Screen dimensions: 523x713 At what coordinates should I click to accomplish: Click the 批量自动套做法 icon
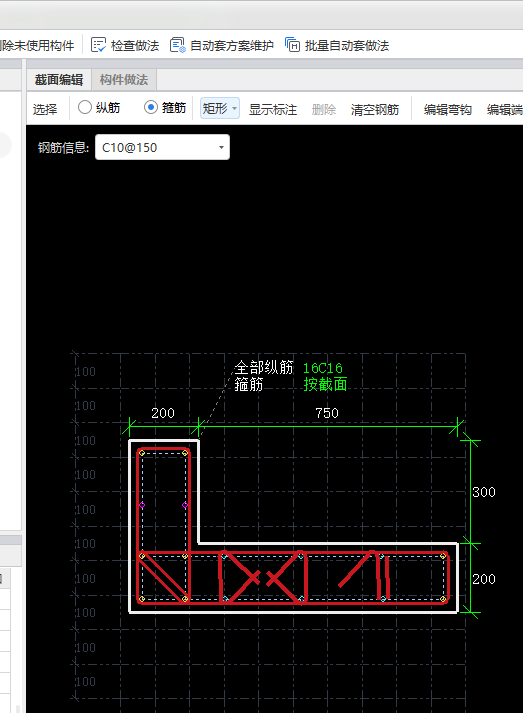(292, 45)
